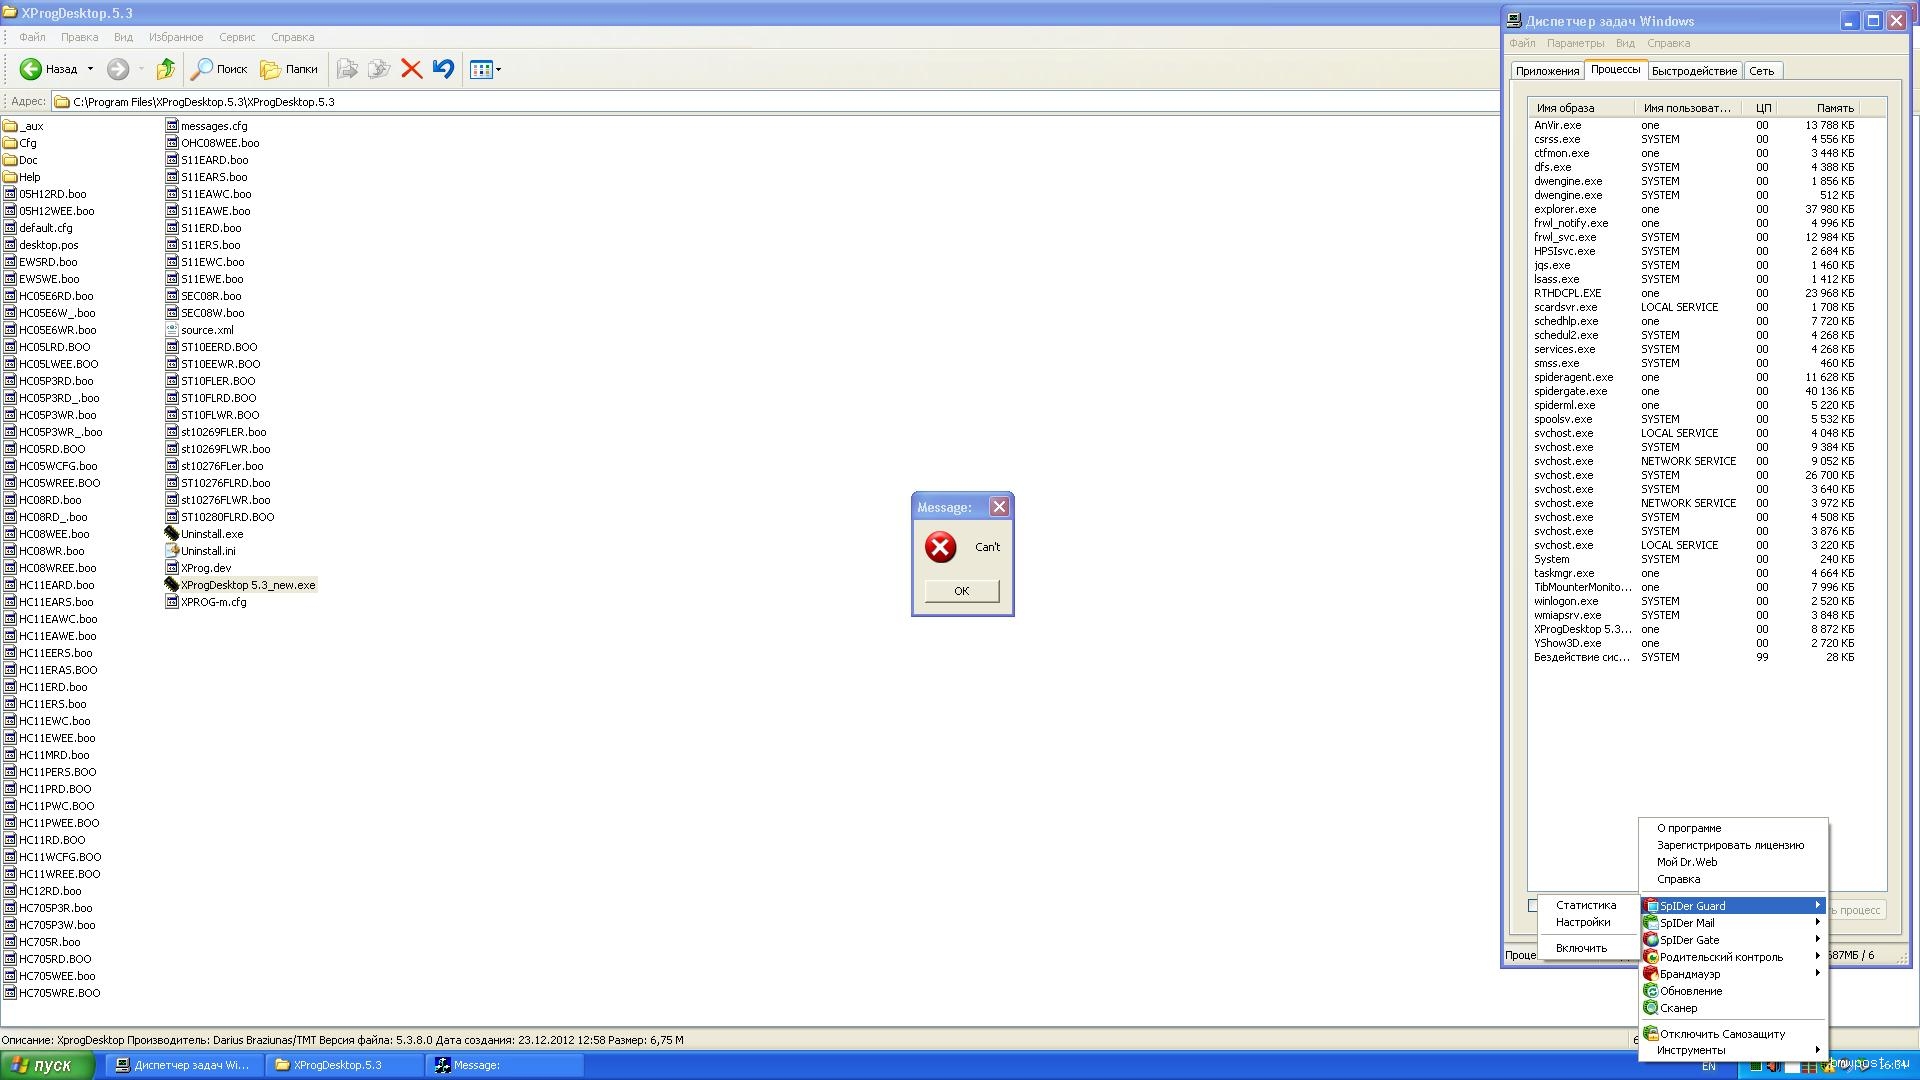Open Scanner (Сканер) from Dr.Web menu

tap(1678, 1008)
